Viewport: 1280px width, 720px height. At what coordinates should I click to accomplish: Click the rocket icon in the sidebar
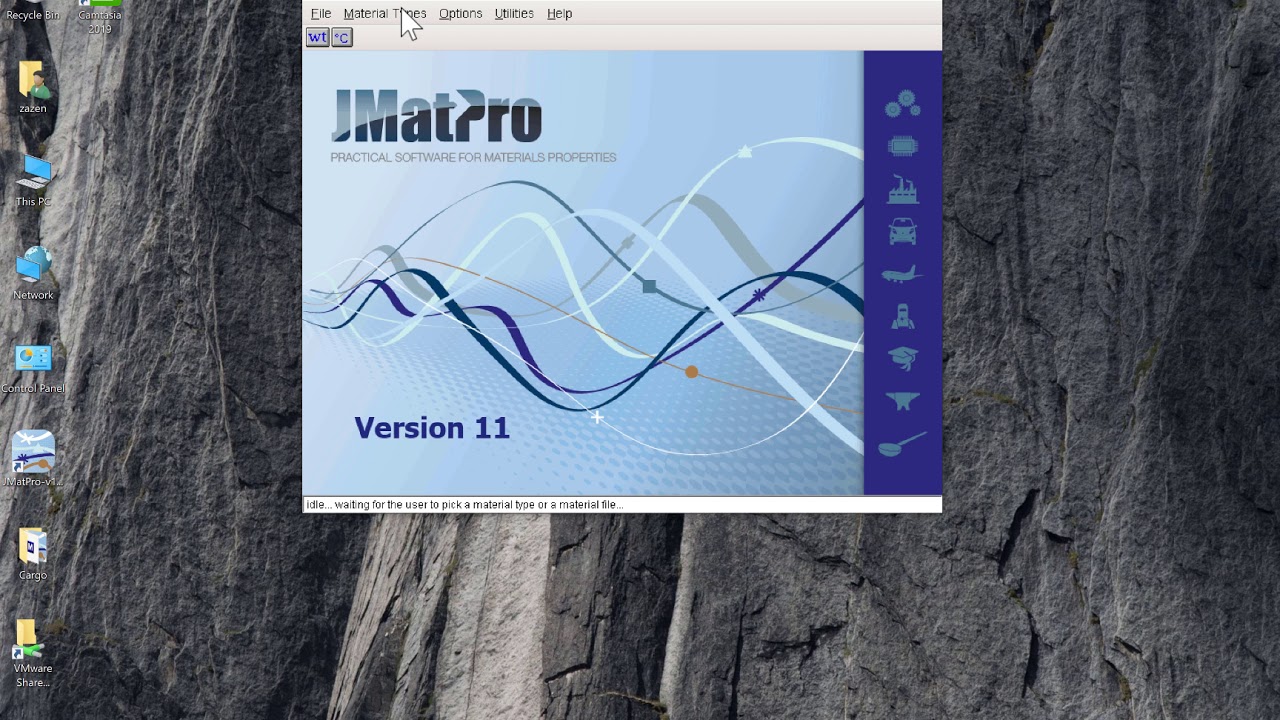[903, 316]
